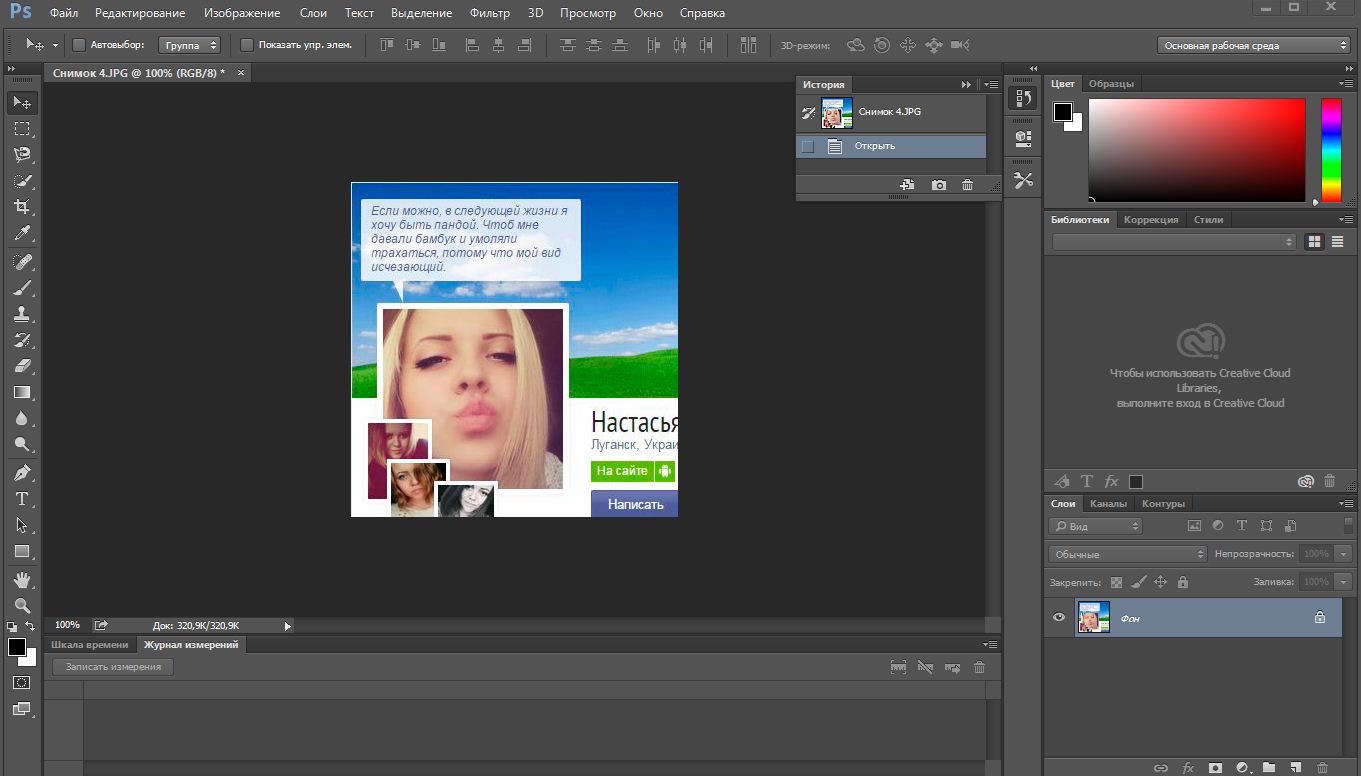Image resolution: width=1361 pixels, height=776 pixels.
Task: Toggle lock all padlock in Layers panel
Action: tap(1183, 581)
